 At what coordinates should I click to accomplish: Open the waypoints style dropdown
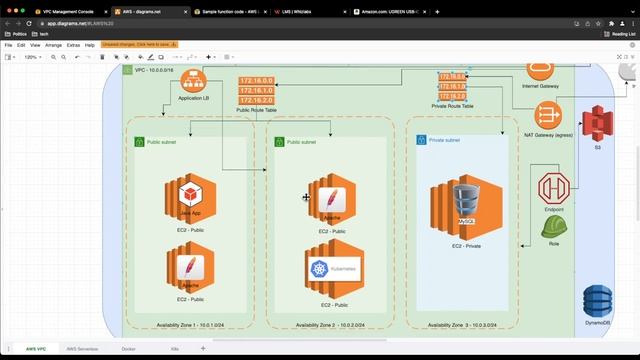(191, 57)
